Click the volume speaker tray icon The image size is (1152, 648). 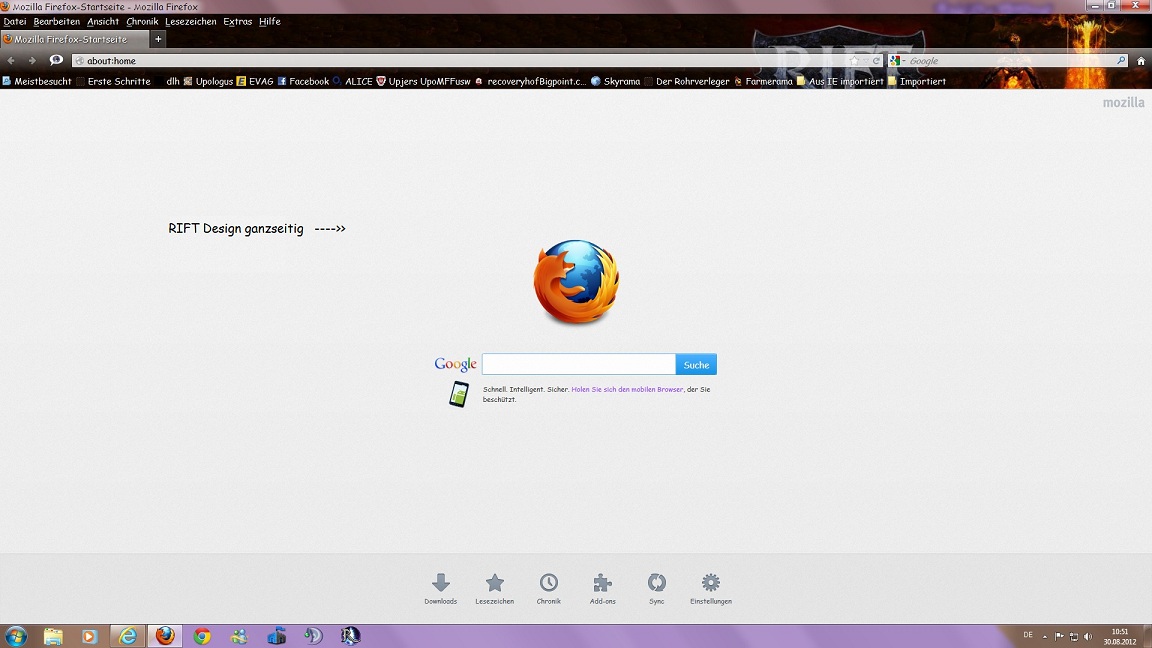pos(1088,636)
